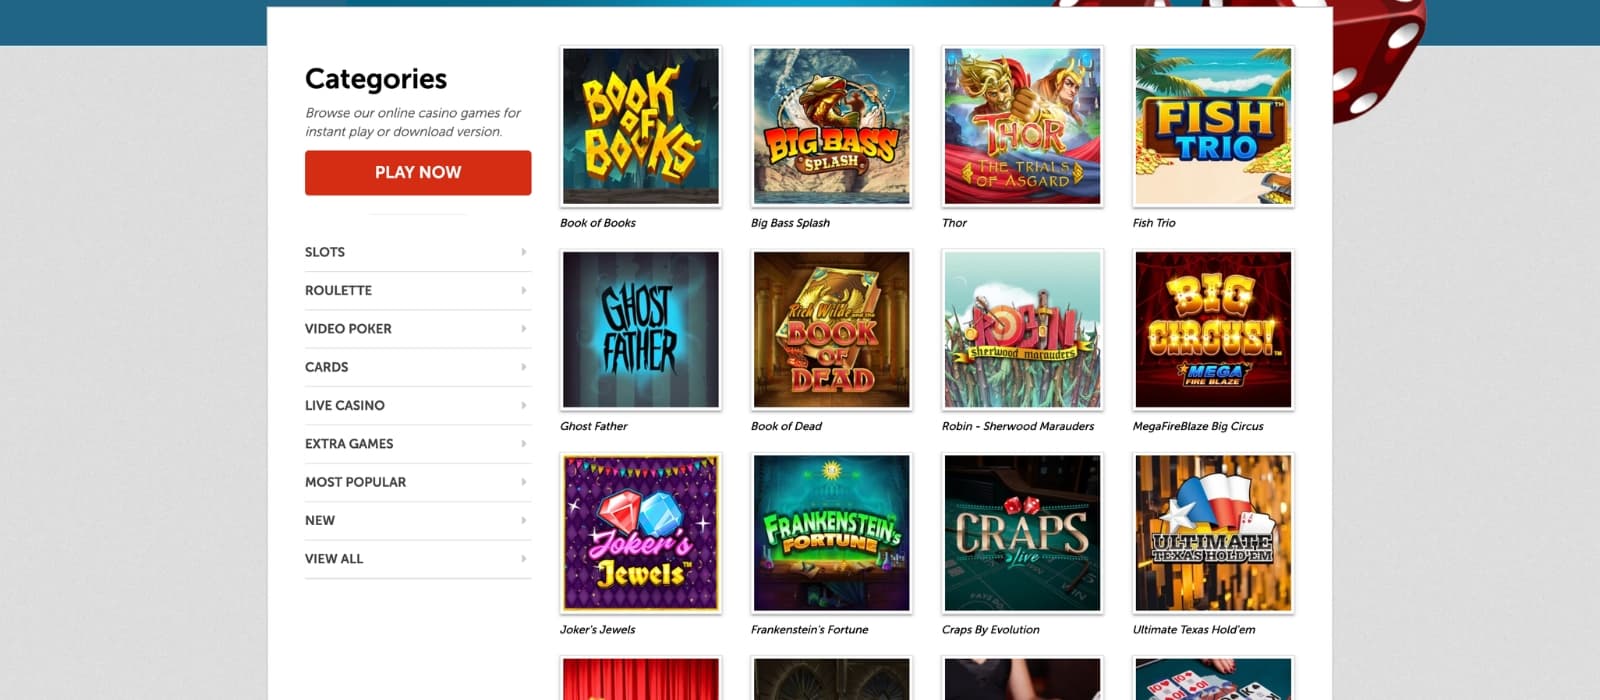This screenshot has width=1600, height=700.
Task: Launch the Big Circus Mega Fire Blaze thumbnail
Action: click(x=1214, y=330)
